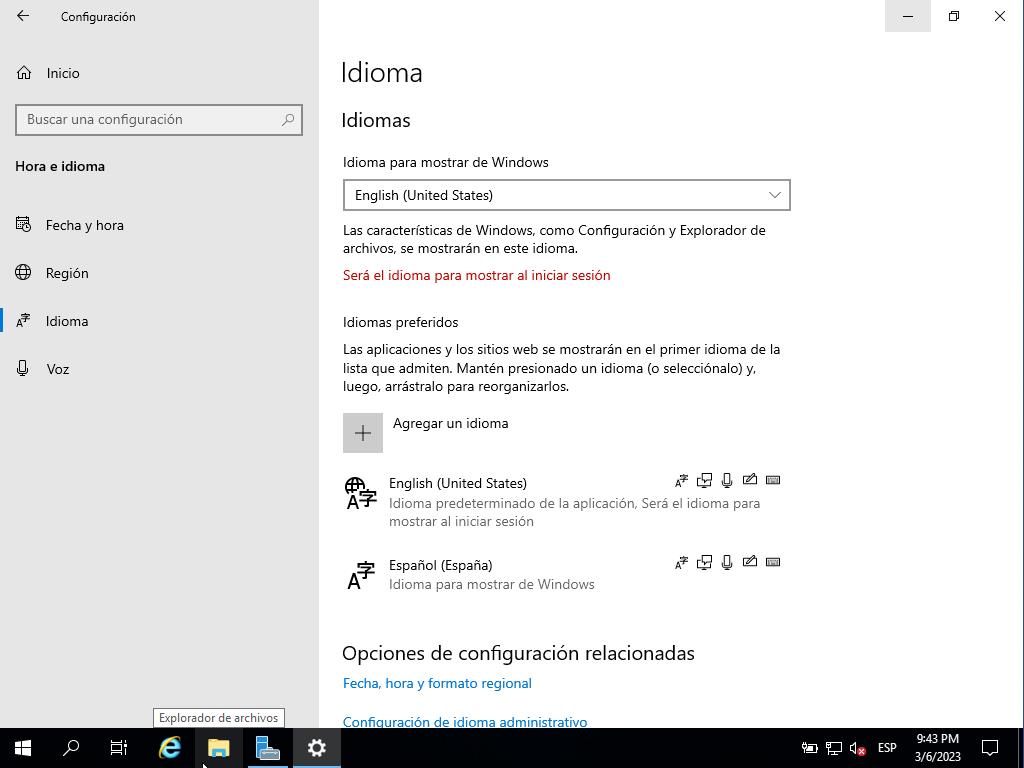Screen dimensions: 1024x768
Task: Click the muted volume tray icon
Action: 857,748
